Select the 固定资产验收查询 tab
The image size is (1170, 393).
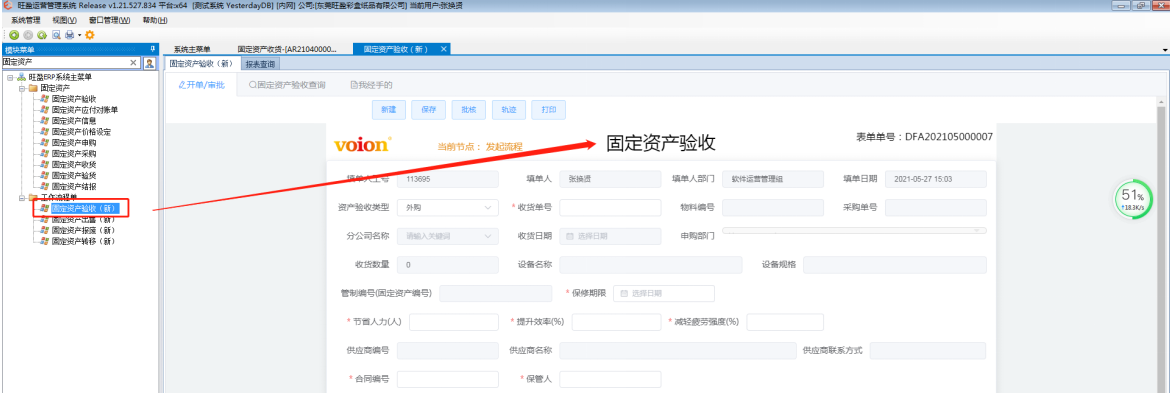(x=287, y=85)
